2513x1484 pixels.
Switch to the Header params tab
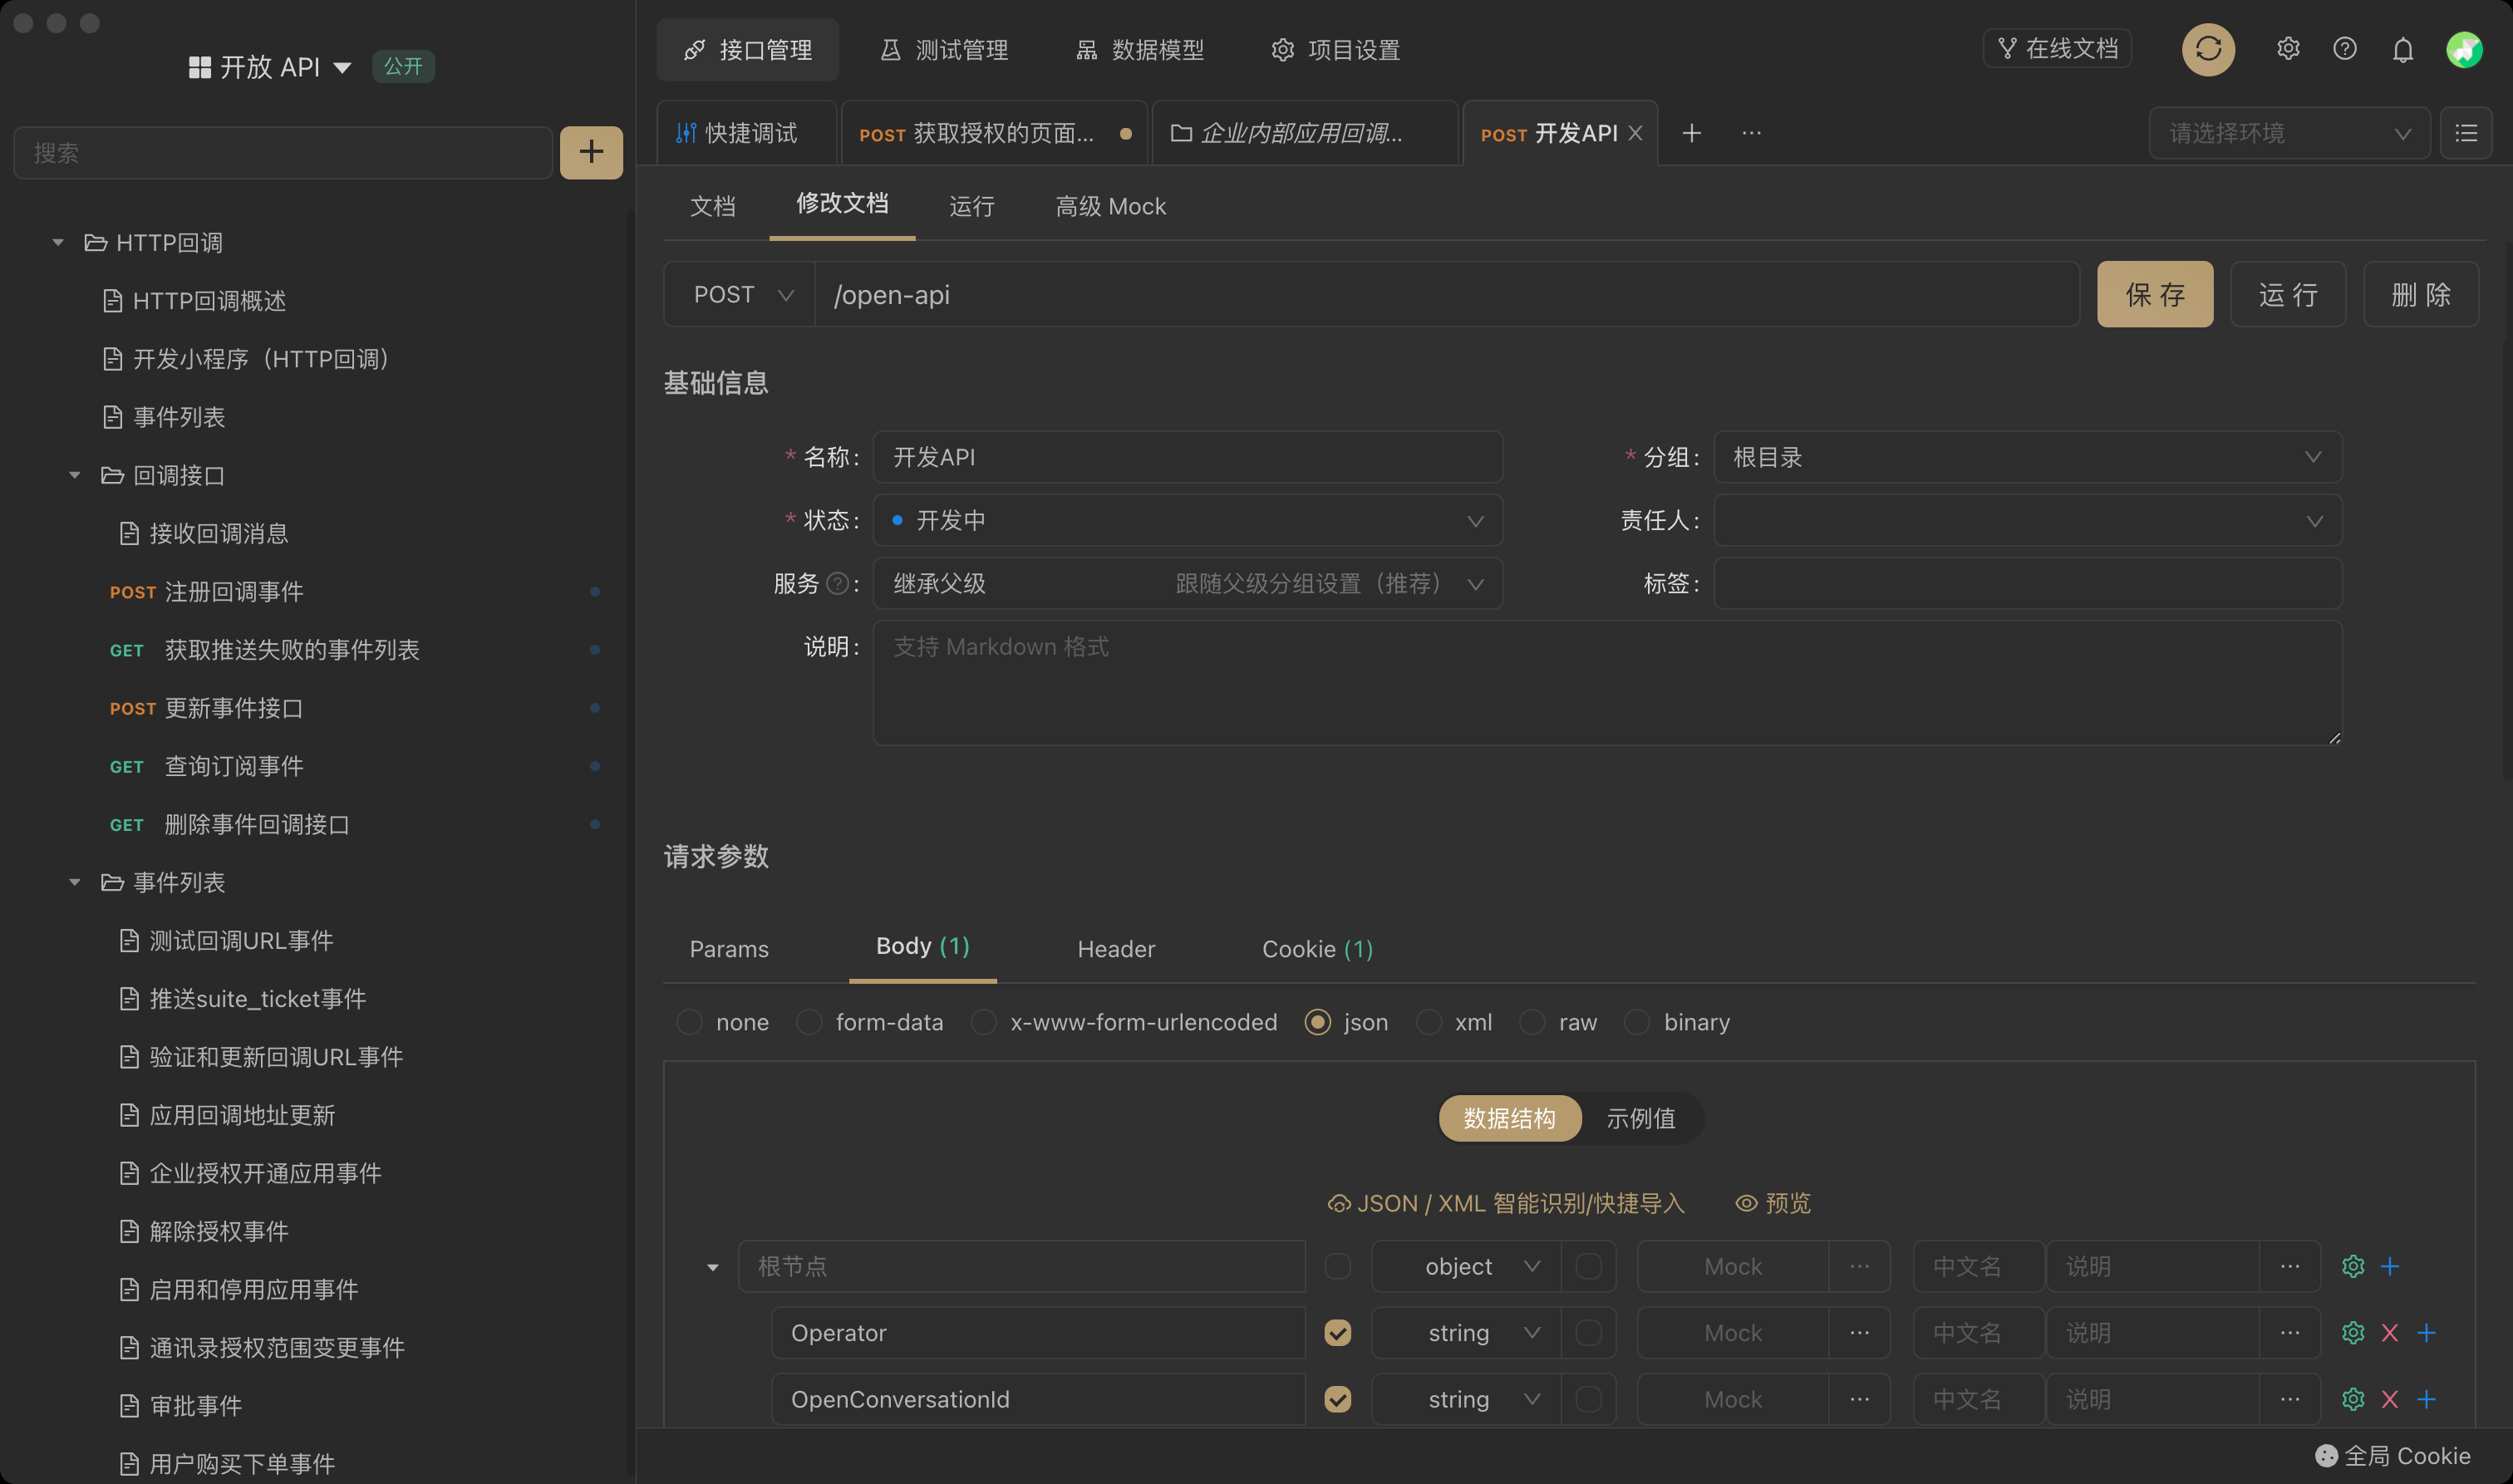[1116, 949]
